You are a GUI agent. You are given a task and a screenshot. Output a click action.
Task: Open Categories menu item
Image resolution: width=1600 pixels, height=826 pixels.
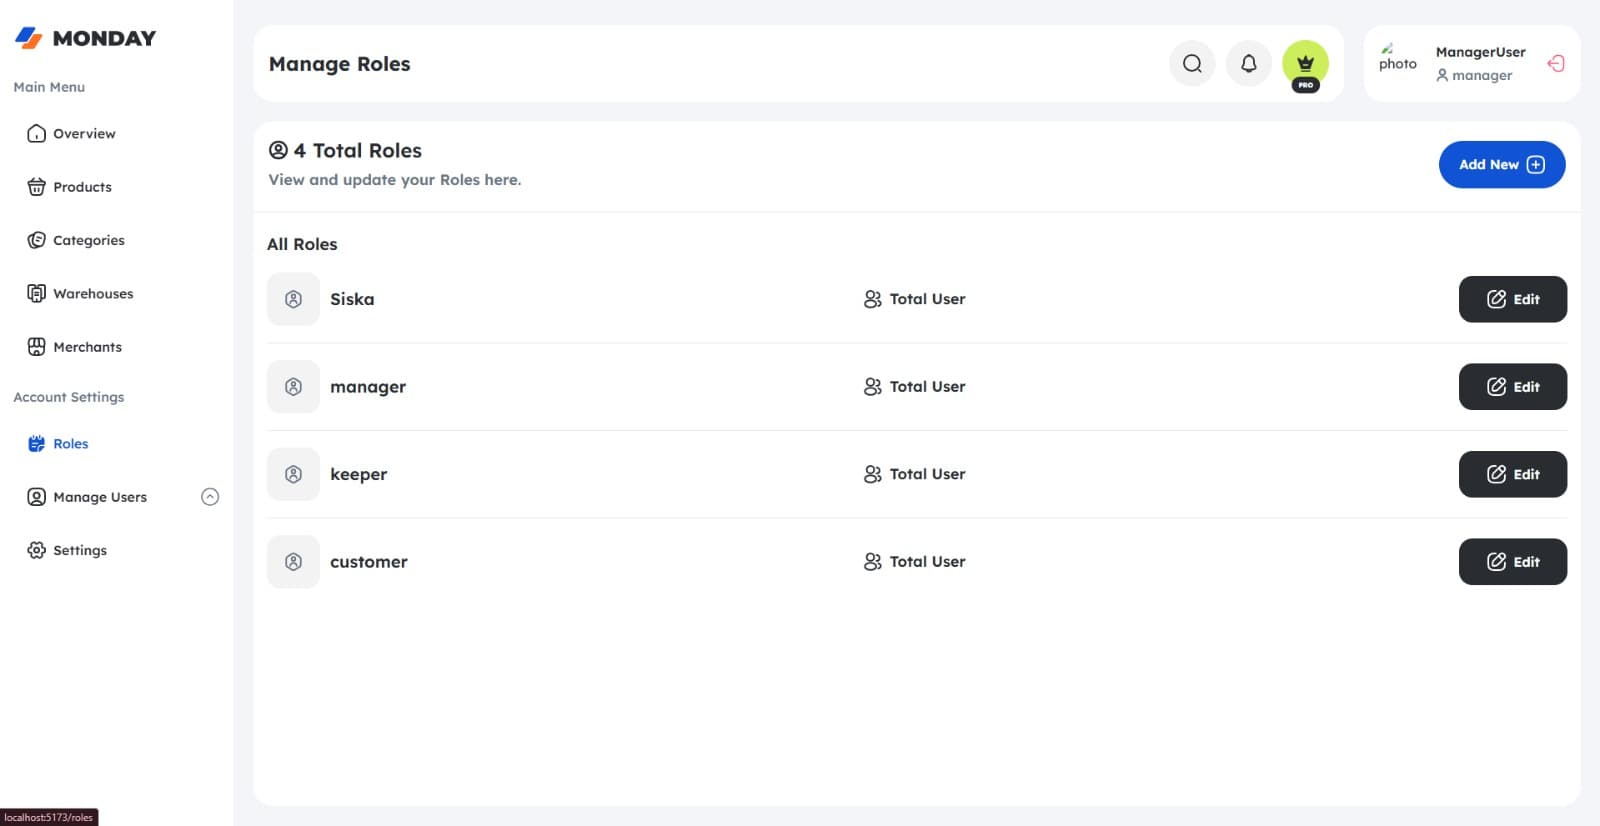coord(76,240)
